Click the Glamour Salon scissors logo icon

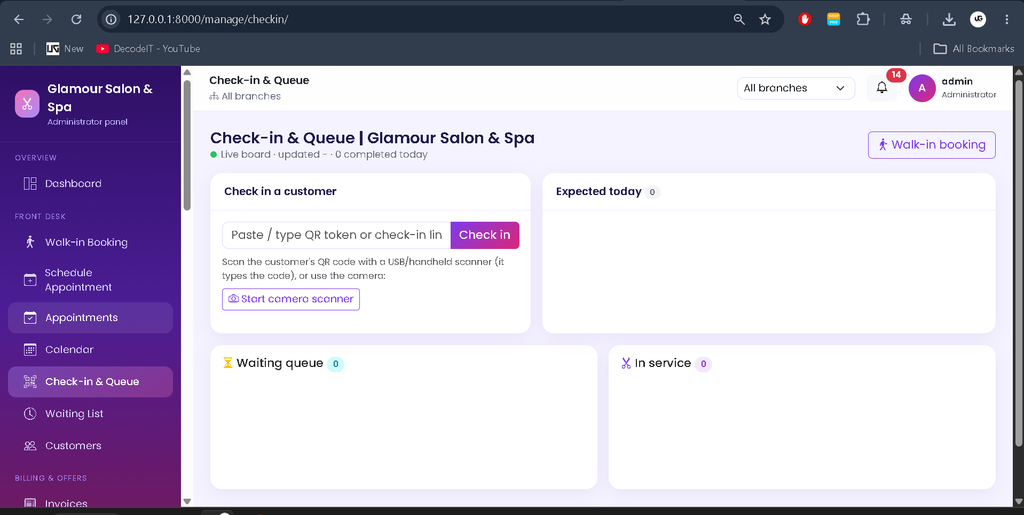click(x=27, y=104)
